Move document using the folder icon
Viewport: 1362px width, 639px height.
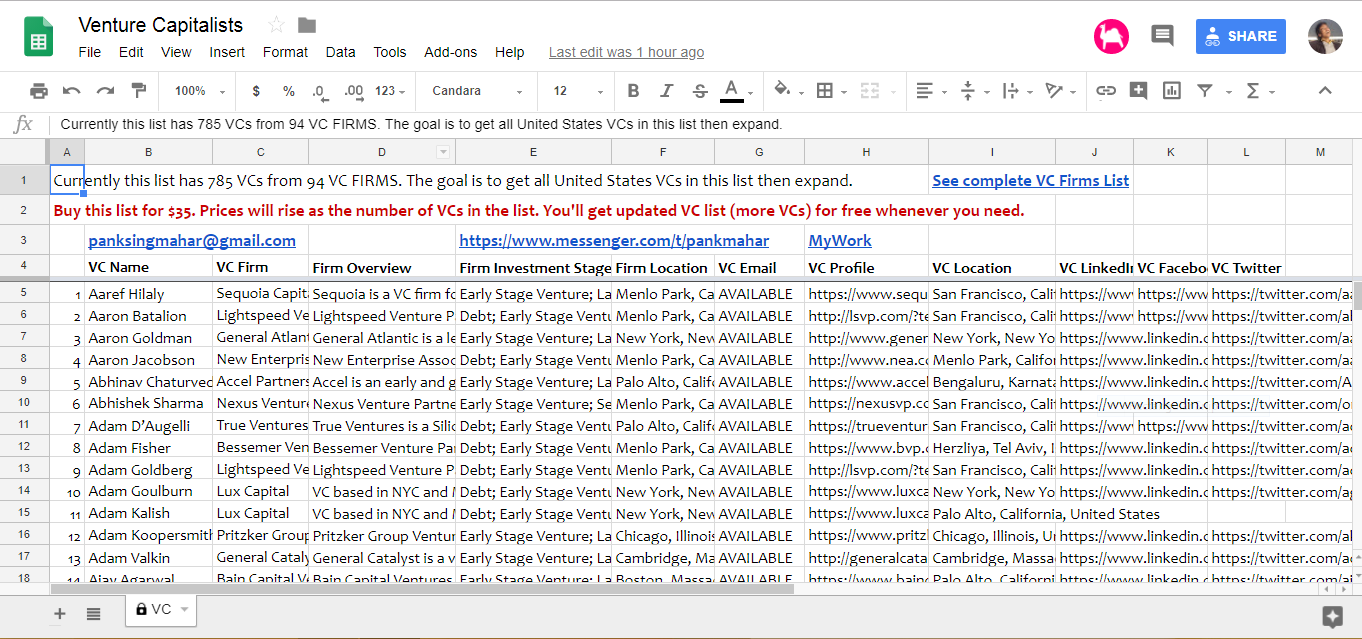point(307,25)
